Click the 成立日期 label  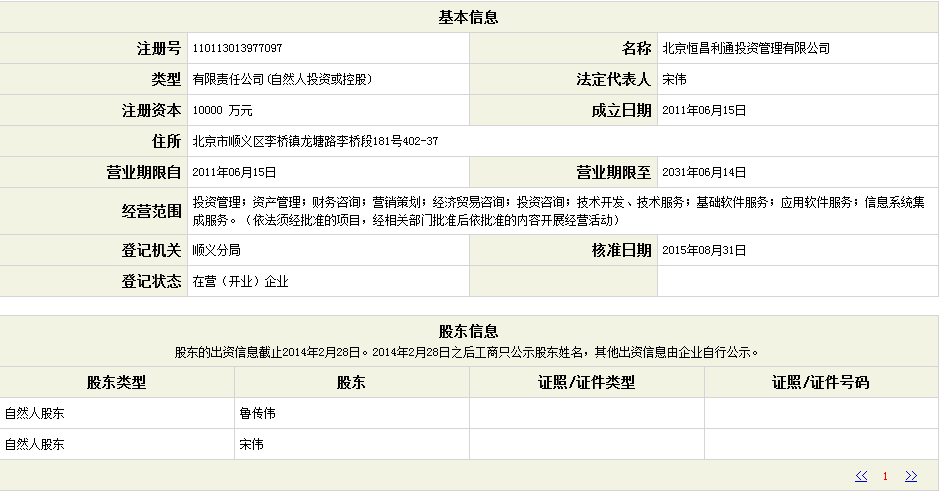pos(621,110)
